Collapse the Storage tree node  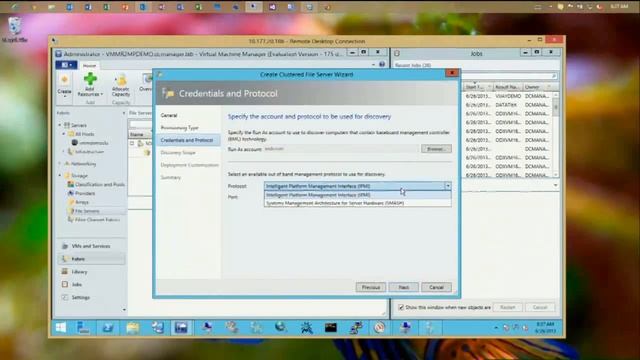pos(60,176)
